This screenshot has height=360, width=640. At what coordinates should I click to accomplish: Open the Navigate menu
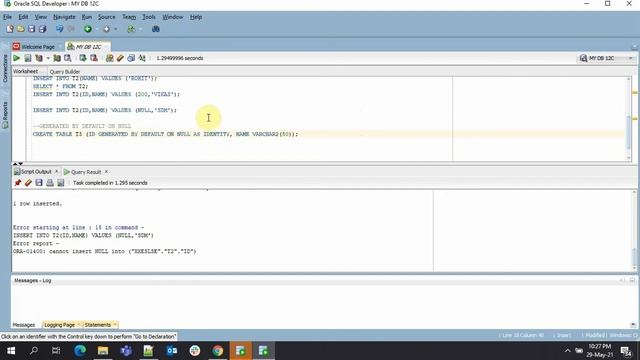point(64,17)
